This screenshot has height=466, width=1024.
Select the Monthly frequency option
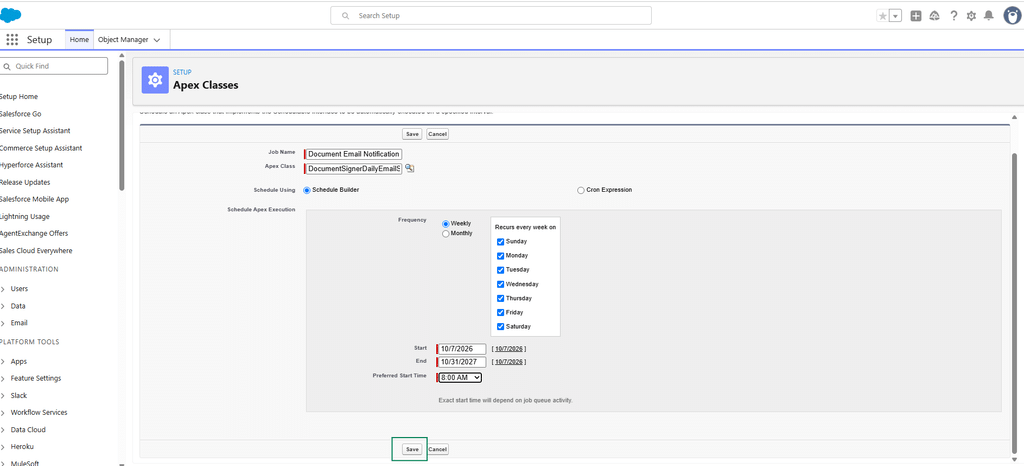446,234
